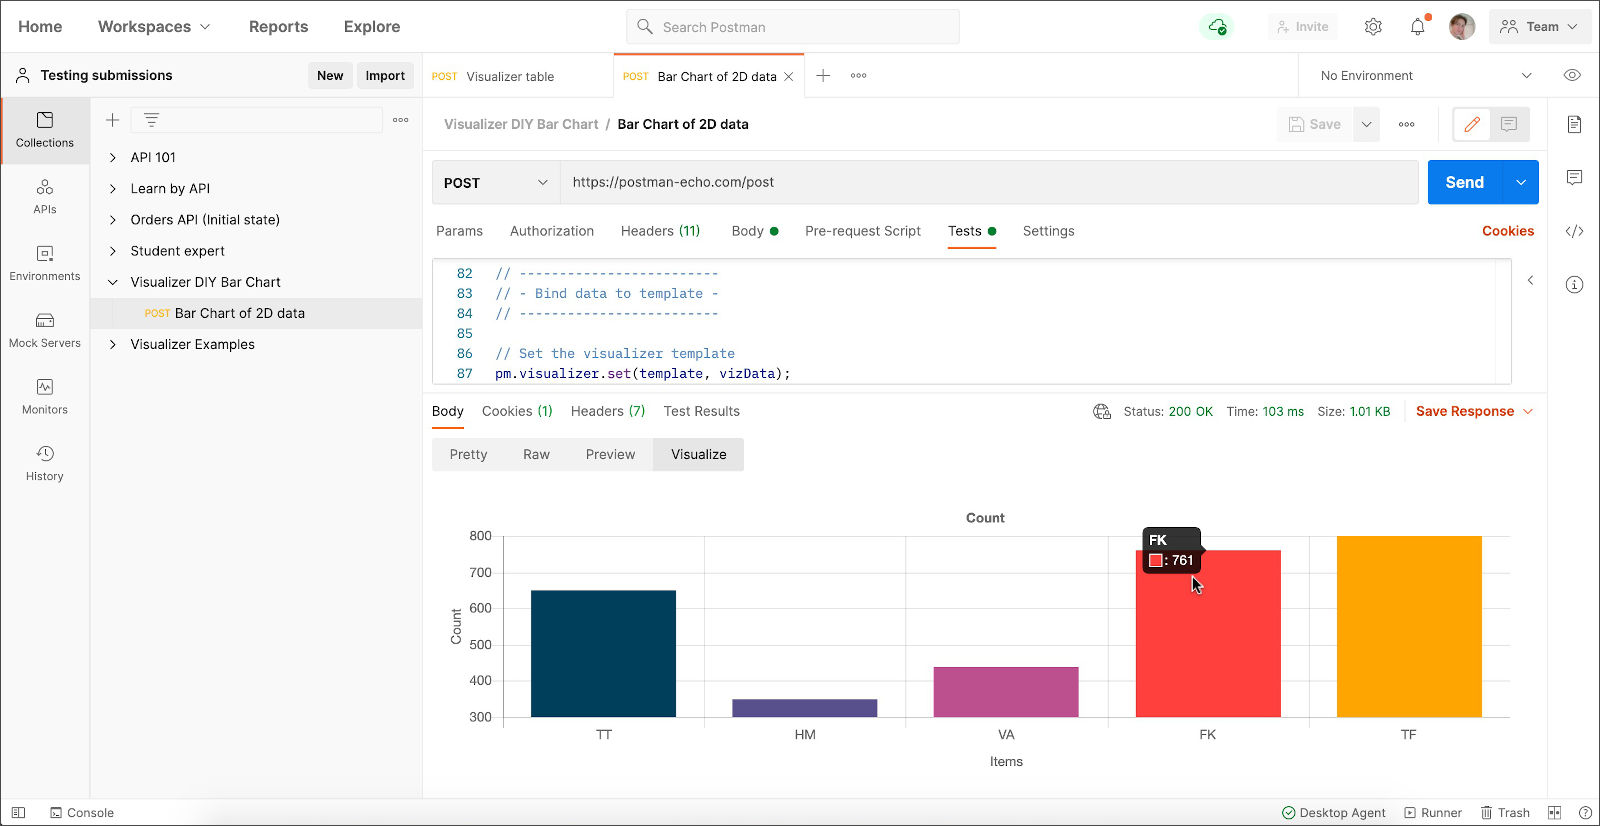Image resolution: width=1600 pixels, height=826 pixels.
Task: Open the code snippet panel icon
Action: point(1574,231)
